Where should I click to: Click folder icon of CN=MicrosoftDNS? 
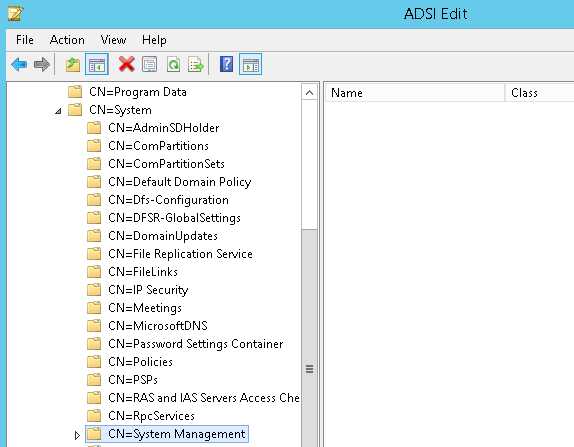click(x=94, y=325)
